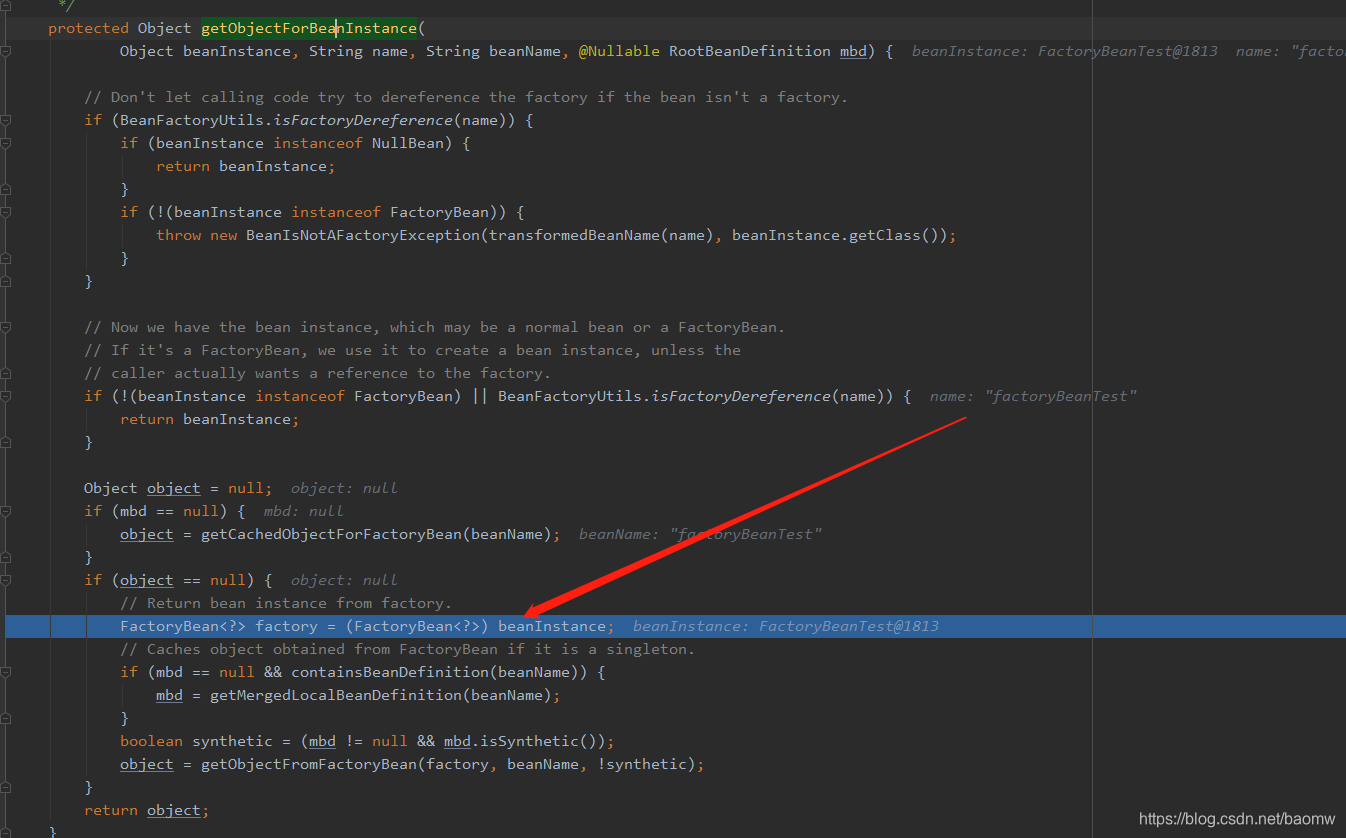Click getMergedLocalBeanDefinition method call
The height and width of the screenshot is (838, 1346).
pos(336,695)
